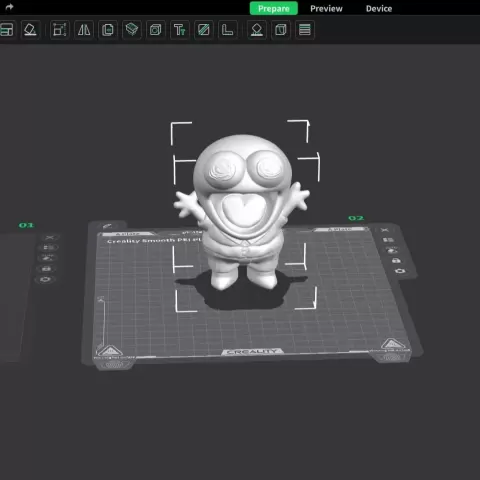Viewport: 480px width, 480px height.
Task: Remove plate 02 with its X icon
Action: 385,230
